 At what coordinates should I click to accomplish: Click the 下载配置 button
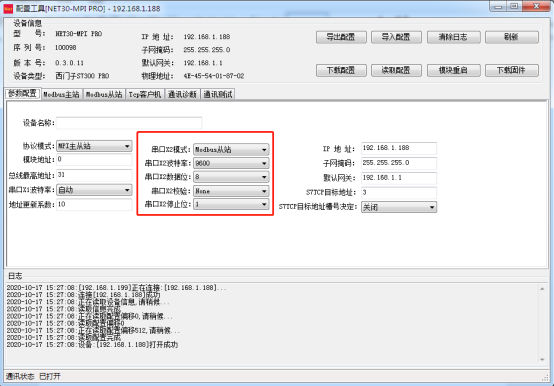click(x=341, y=70)
